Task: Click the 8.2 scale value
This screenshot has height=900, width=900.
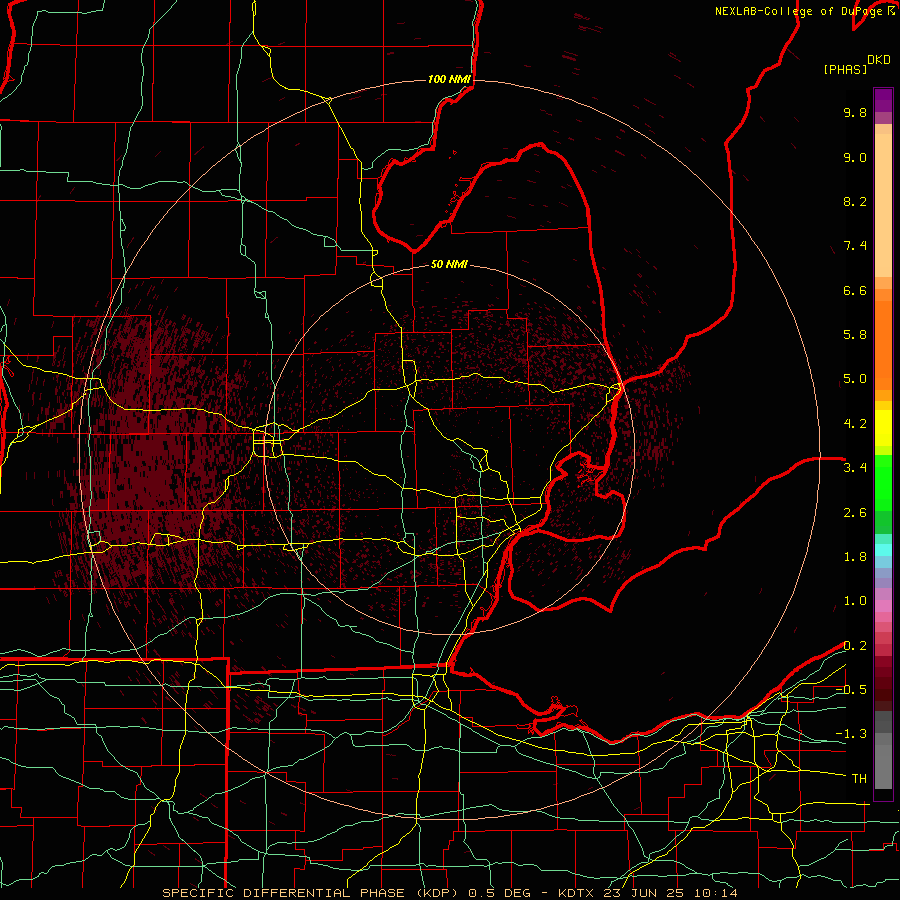Action: pyautogui.click(x=855, y=201)
